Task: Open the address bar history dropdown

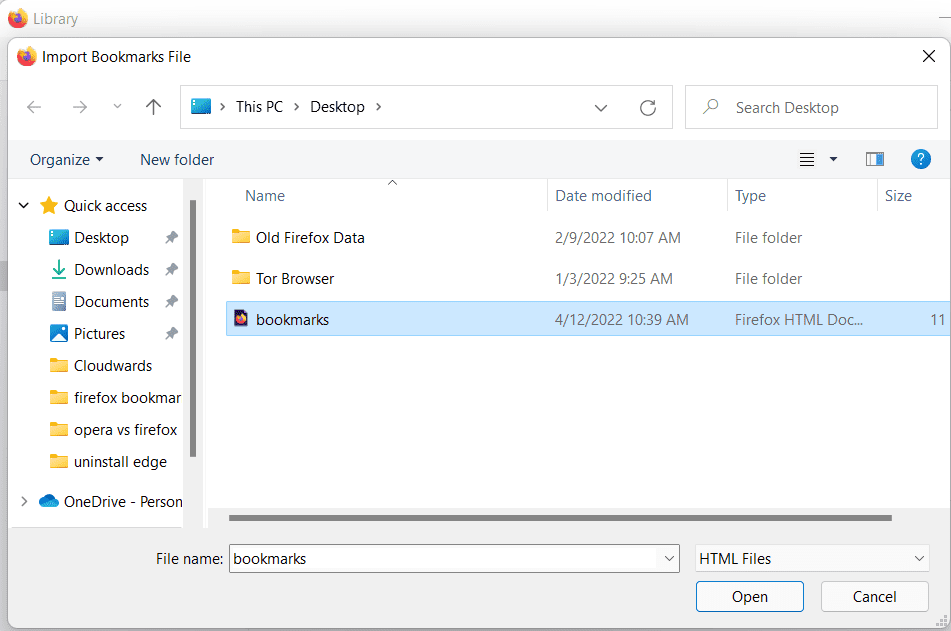Action: click(x=600, y=107)
